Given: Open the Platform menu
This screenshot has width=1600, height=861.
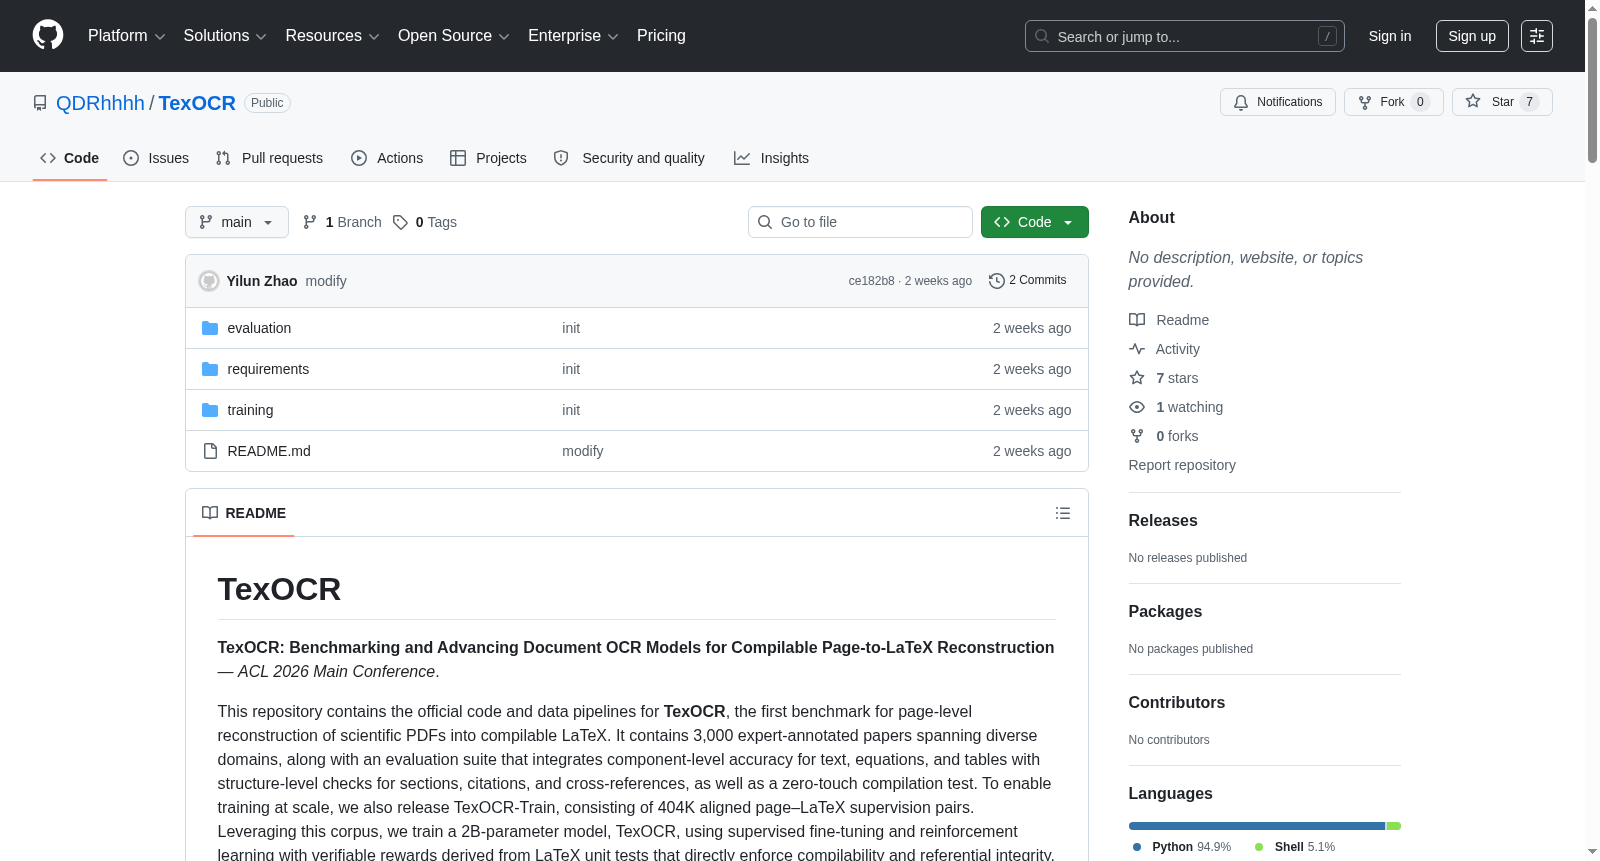Looking at the screenshot, I should click(126, 36).
